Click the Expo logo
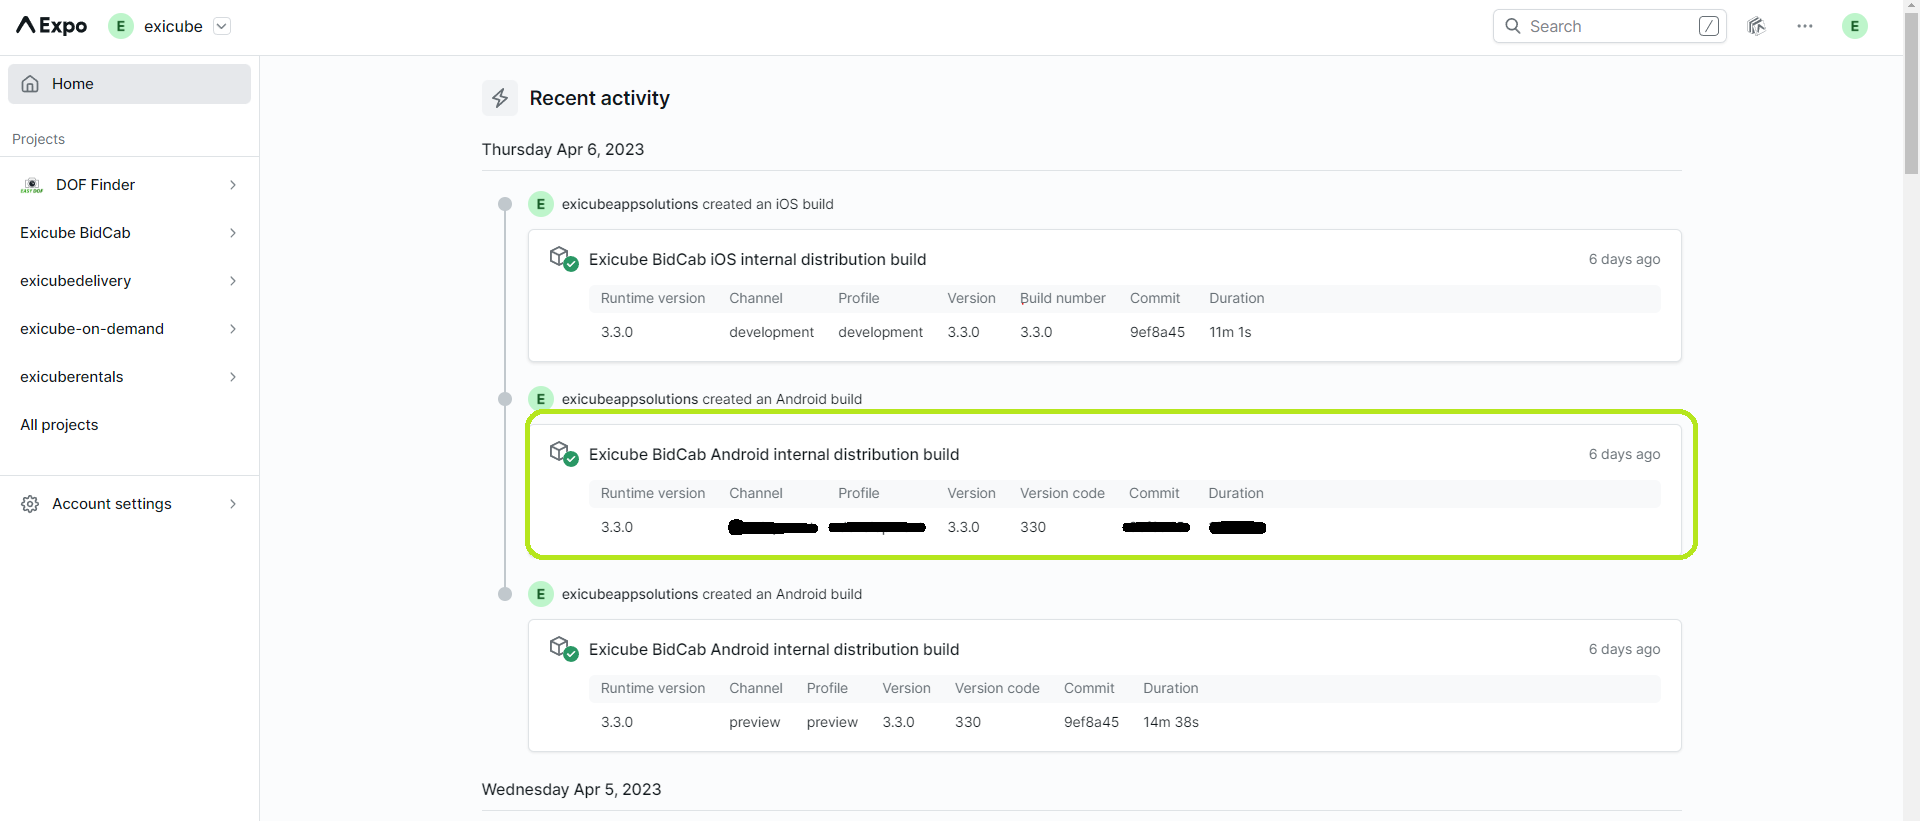The image size is (1920, 821). 52,26
